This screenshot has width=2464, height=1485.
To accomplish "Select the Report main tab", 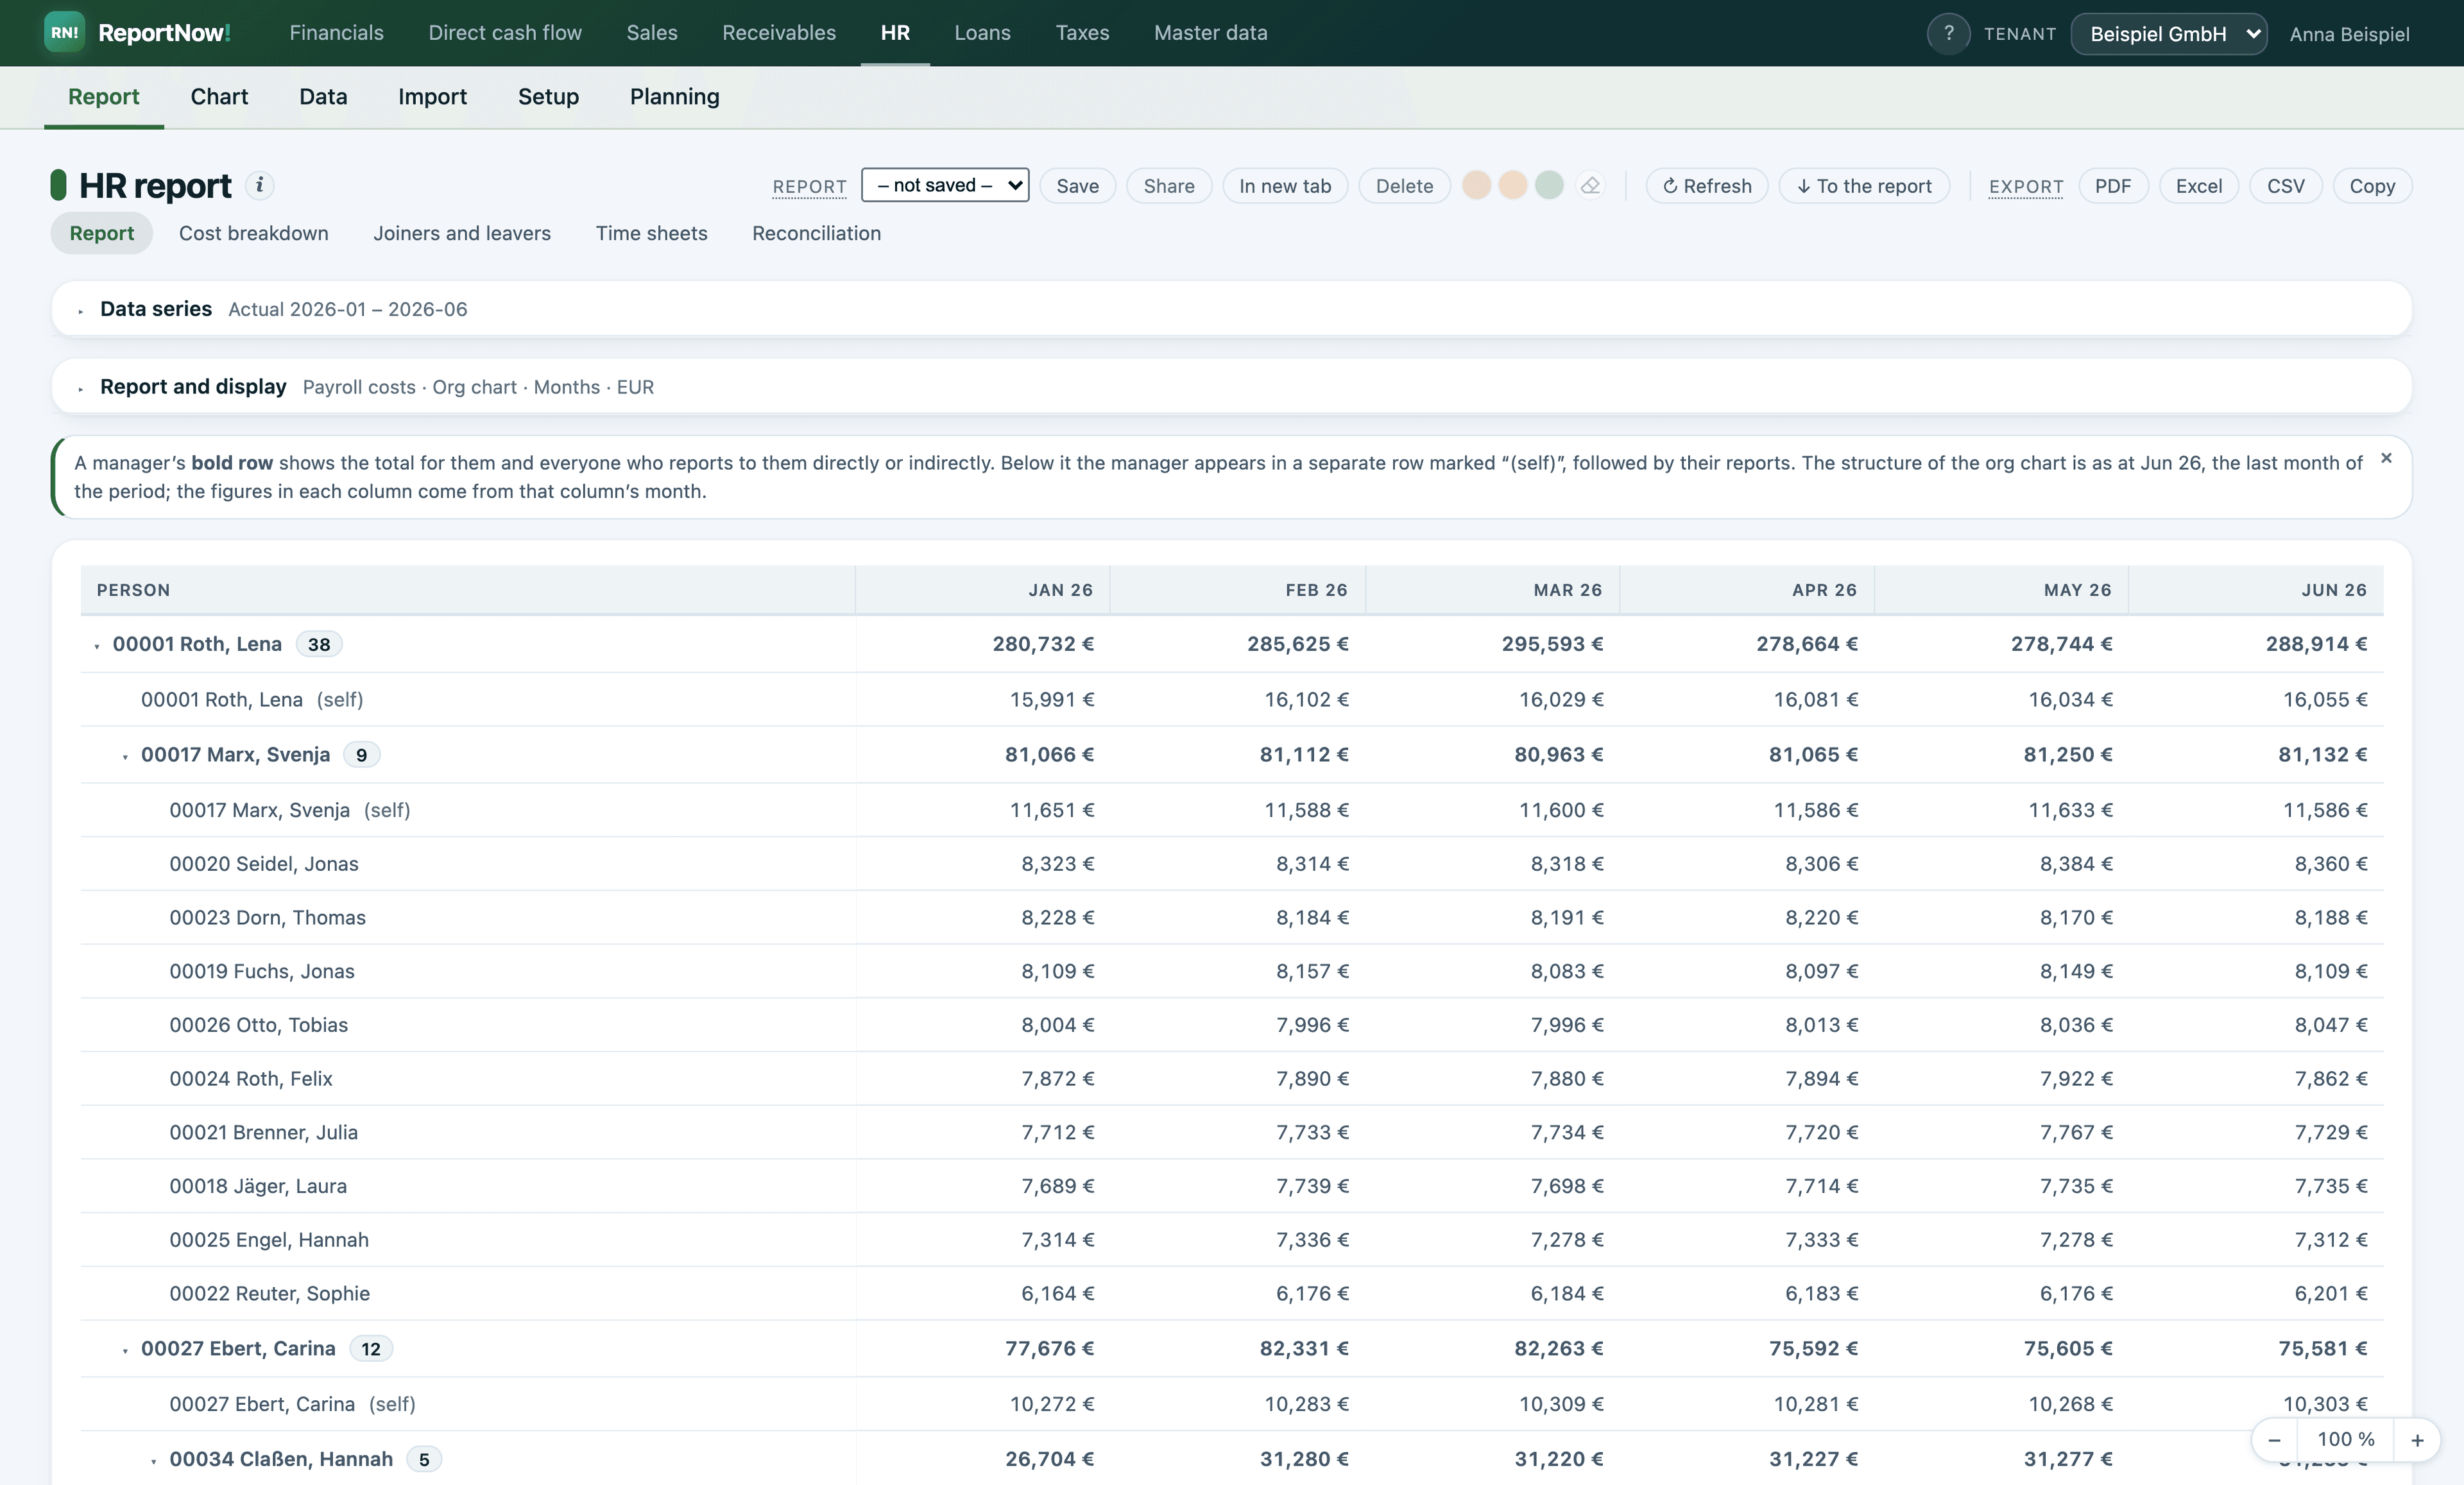I will [104, 97].
